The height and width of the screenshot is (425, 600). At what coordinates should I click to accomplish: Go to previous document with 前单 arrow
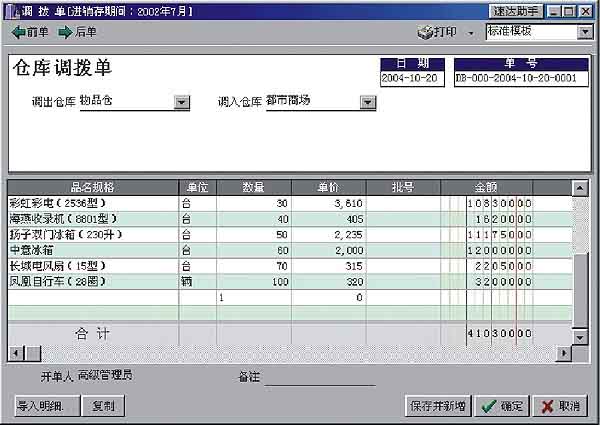(x=30, y=32)
